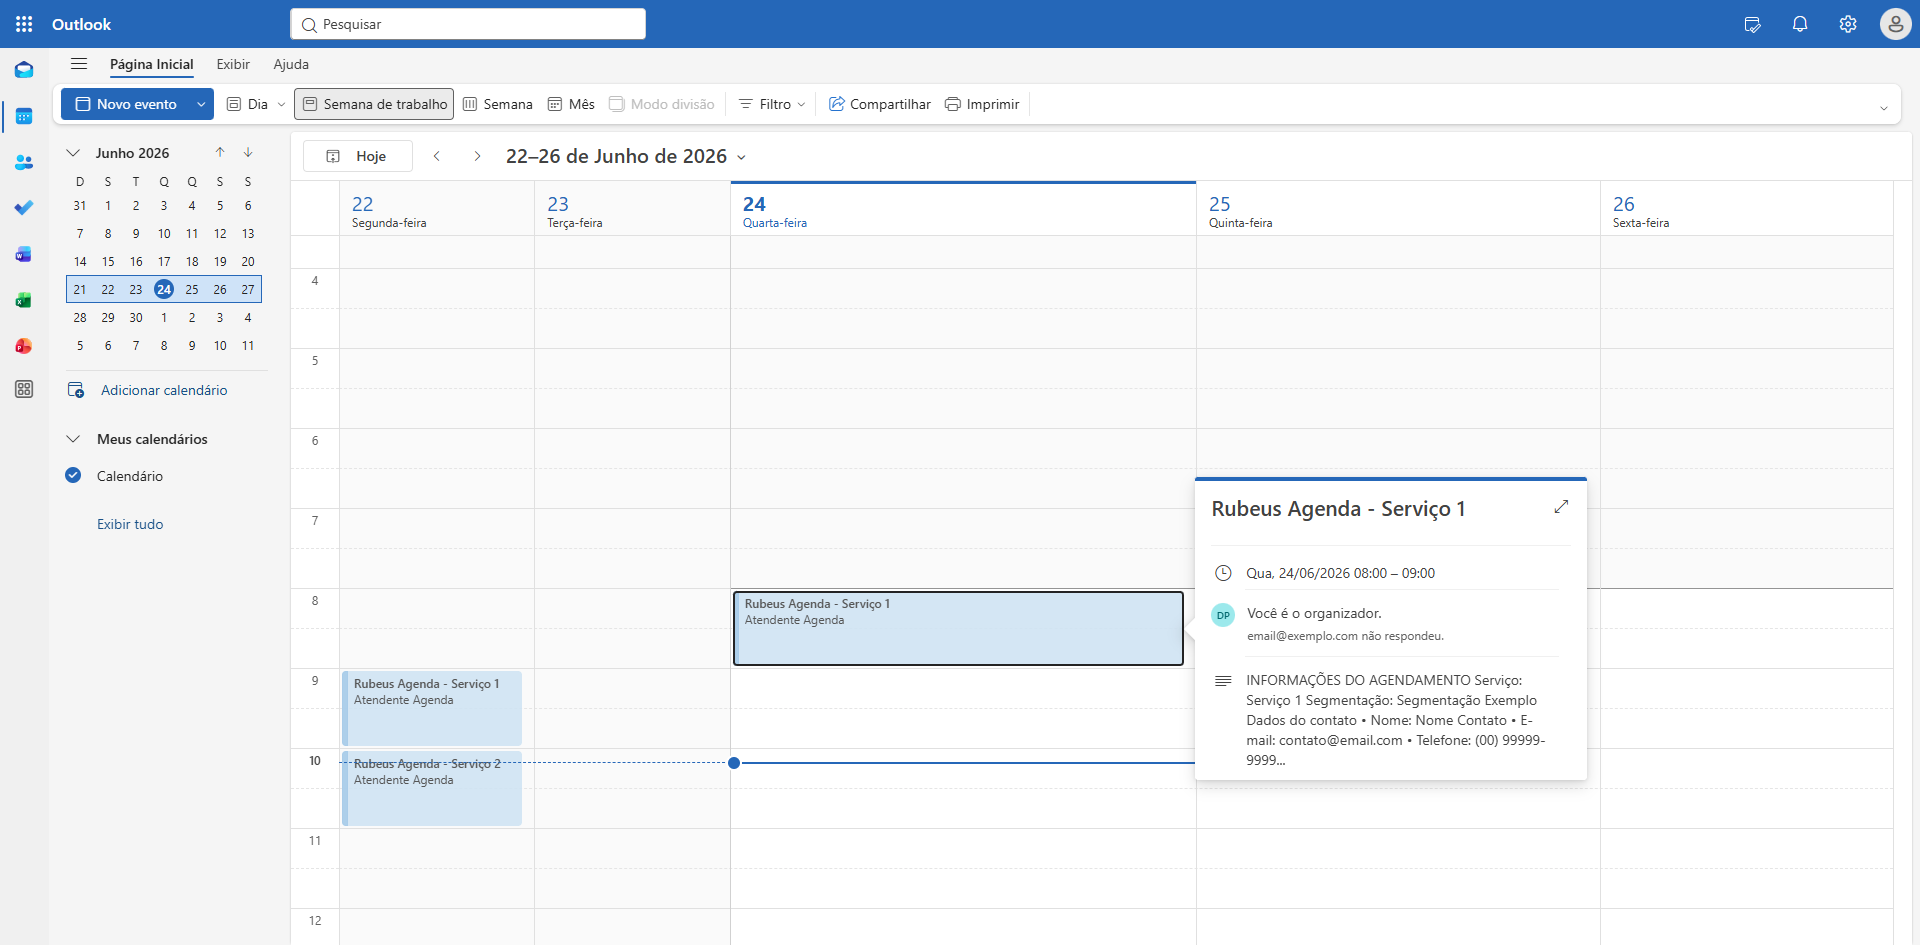Open Wednesday 08:00 Serviço 1 event
The height and width of the screenshot is (945, 1920).
coord(958,628)
